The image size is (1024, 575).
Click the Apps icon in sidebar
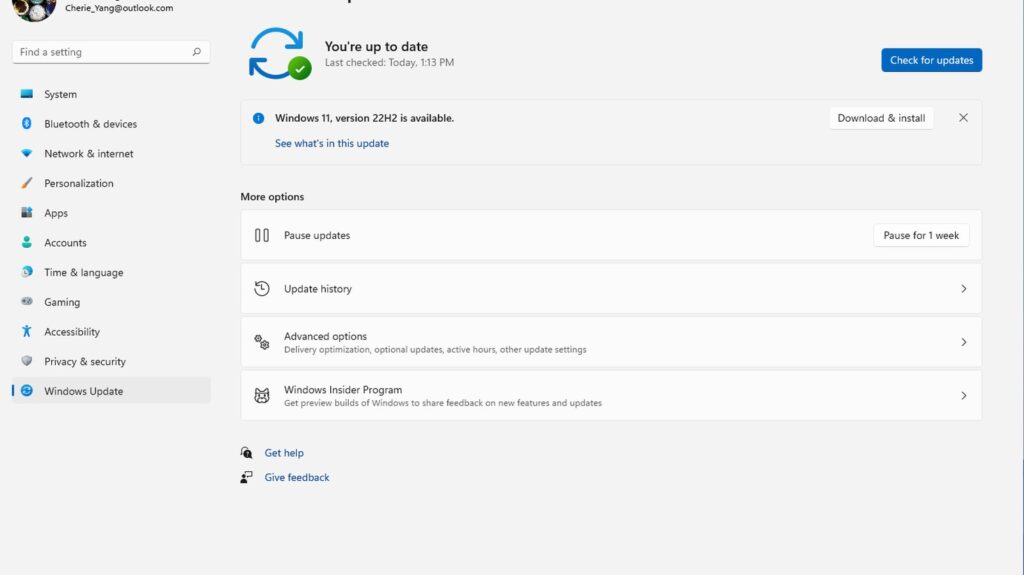tap(27, 212)
